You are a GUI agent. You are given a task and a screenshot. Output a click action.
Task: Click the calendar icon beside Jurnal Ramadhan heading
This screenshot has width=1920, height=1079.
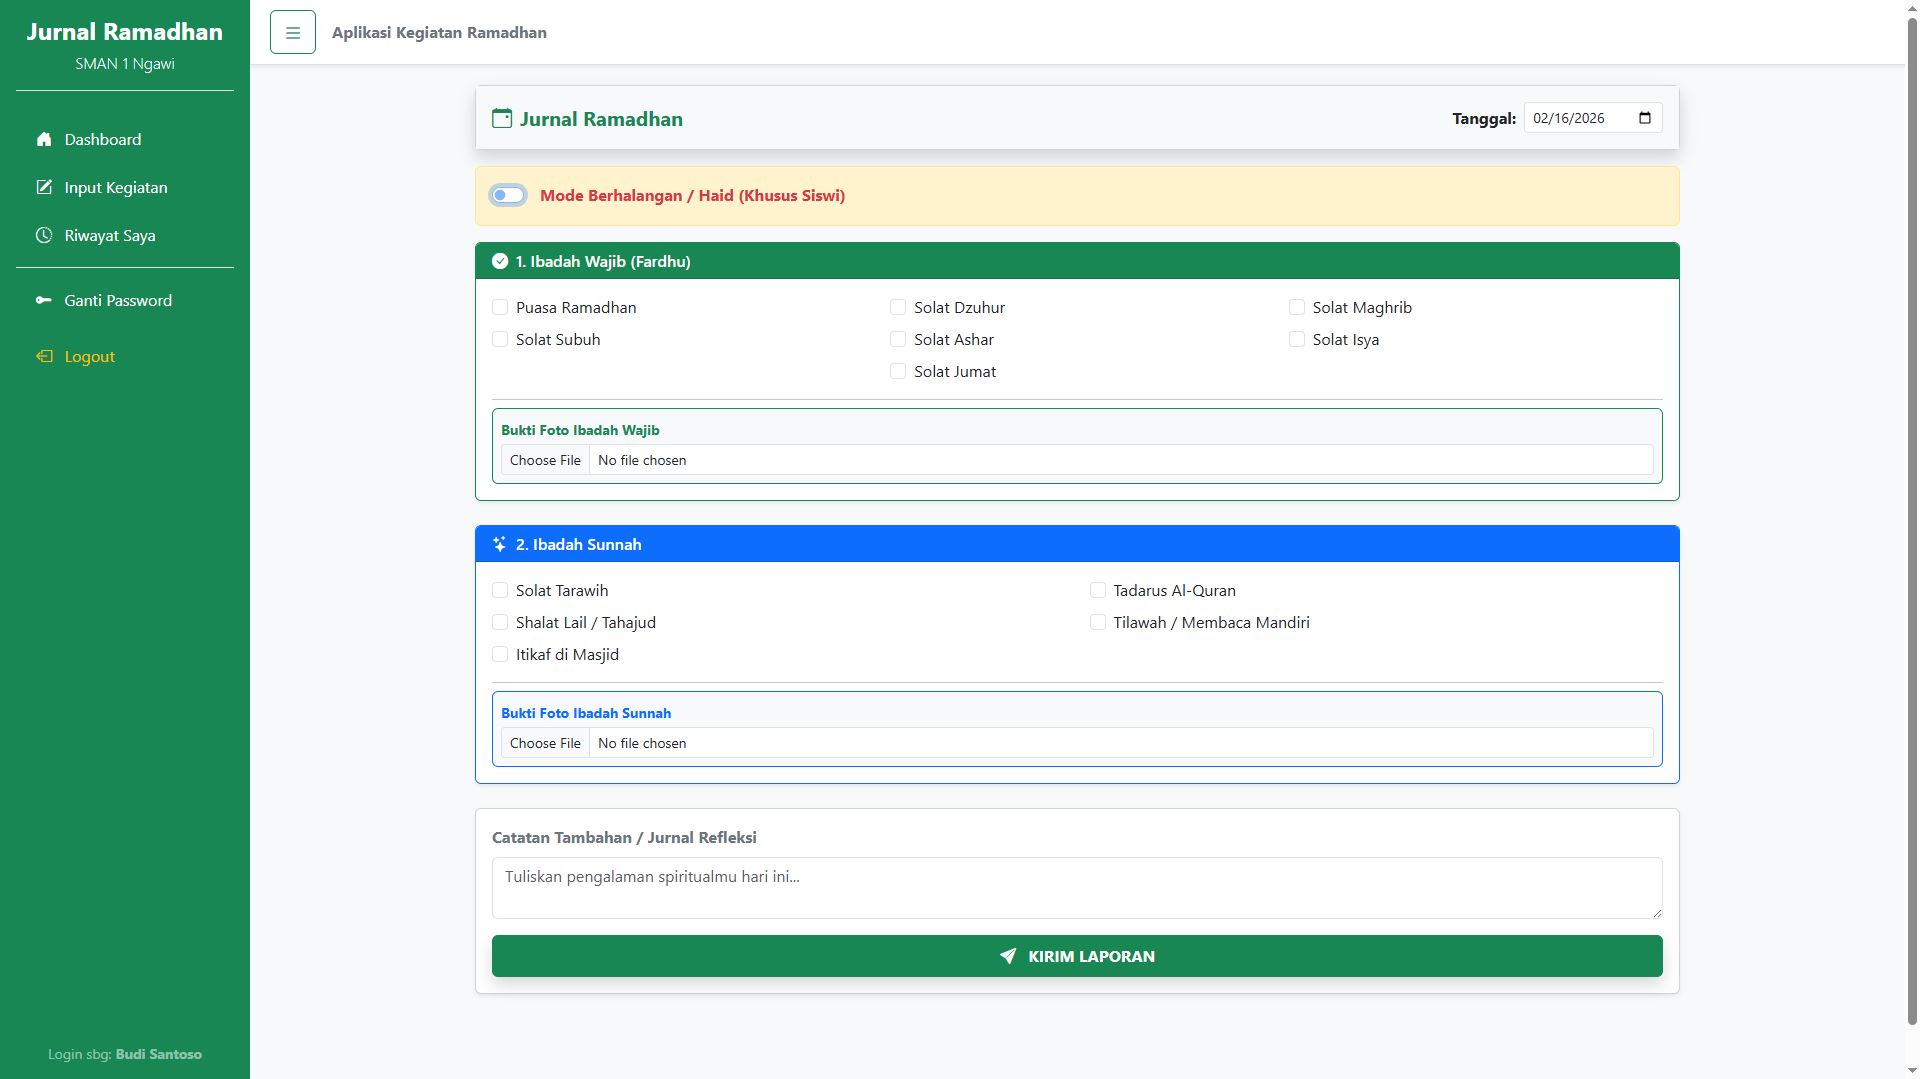pos(501,118)
